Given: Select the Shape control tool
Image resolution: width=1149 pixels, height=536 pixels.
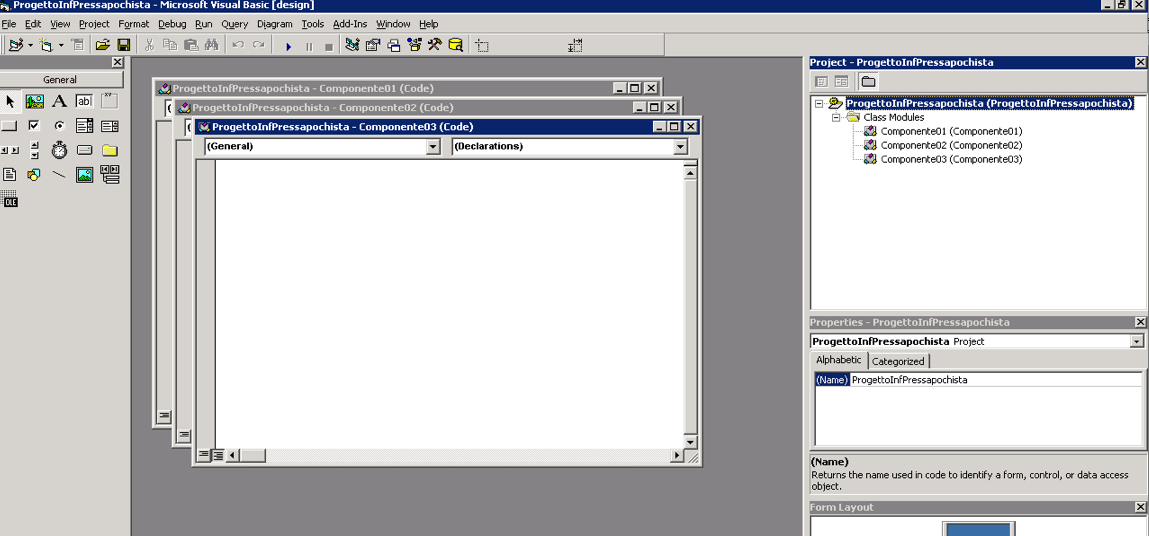Looking at the screenshot, I should [34, 175].
